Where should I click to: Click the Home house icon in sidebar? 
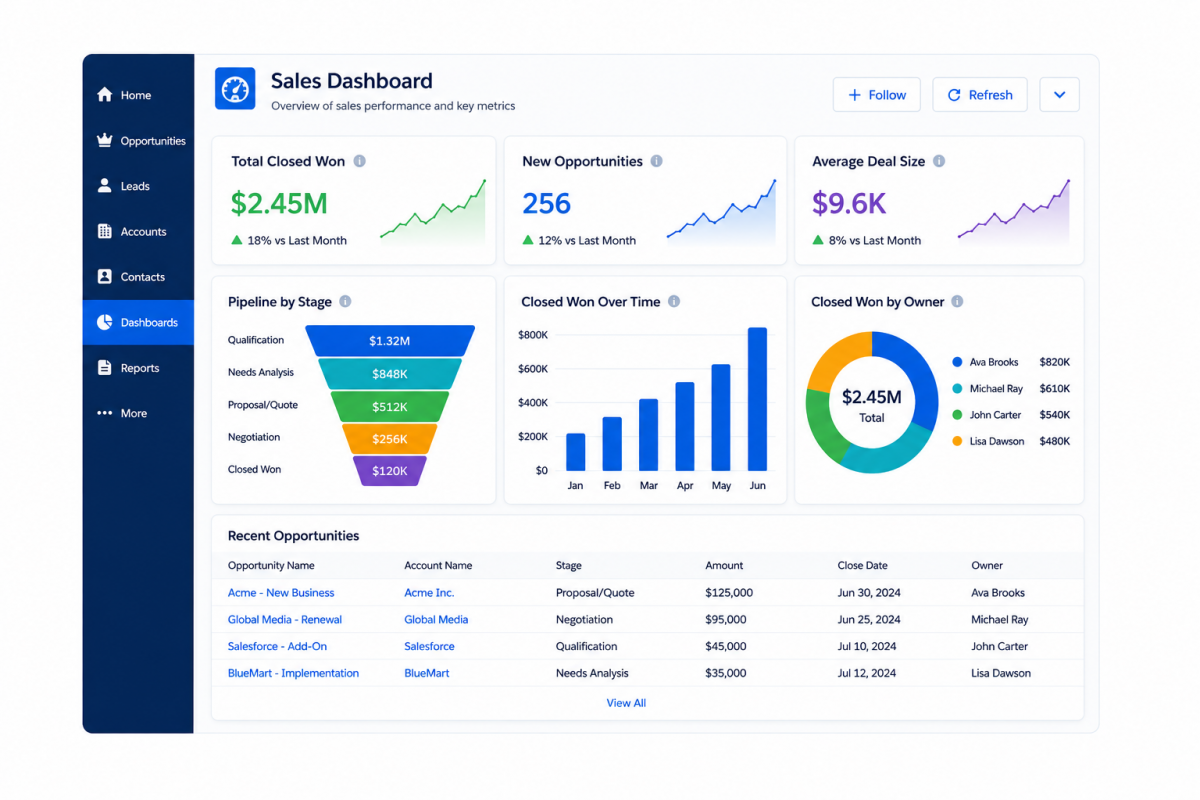104,95
